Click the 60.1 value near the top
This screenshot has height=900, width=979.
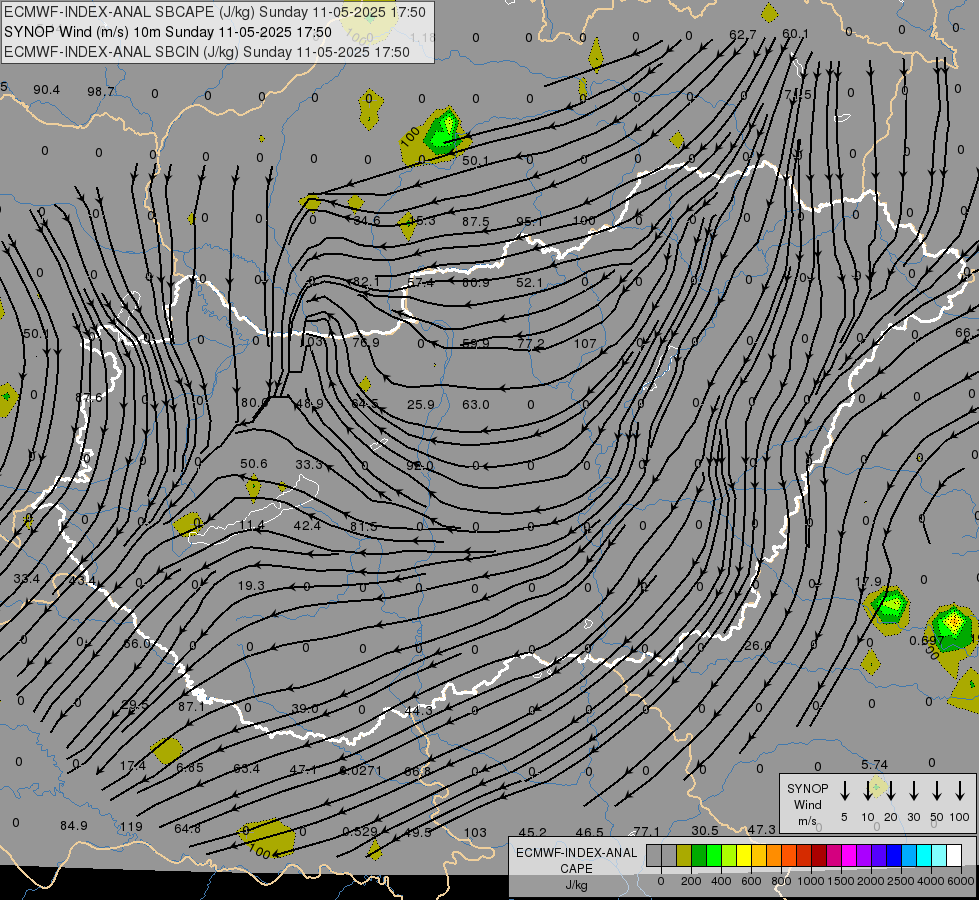pyautogui.click(x=795, y=34)
